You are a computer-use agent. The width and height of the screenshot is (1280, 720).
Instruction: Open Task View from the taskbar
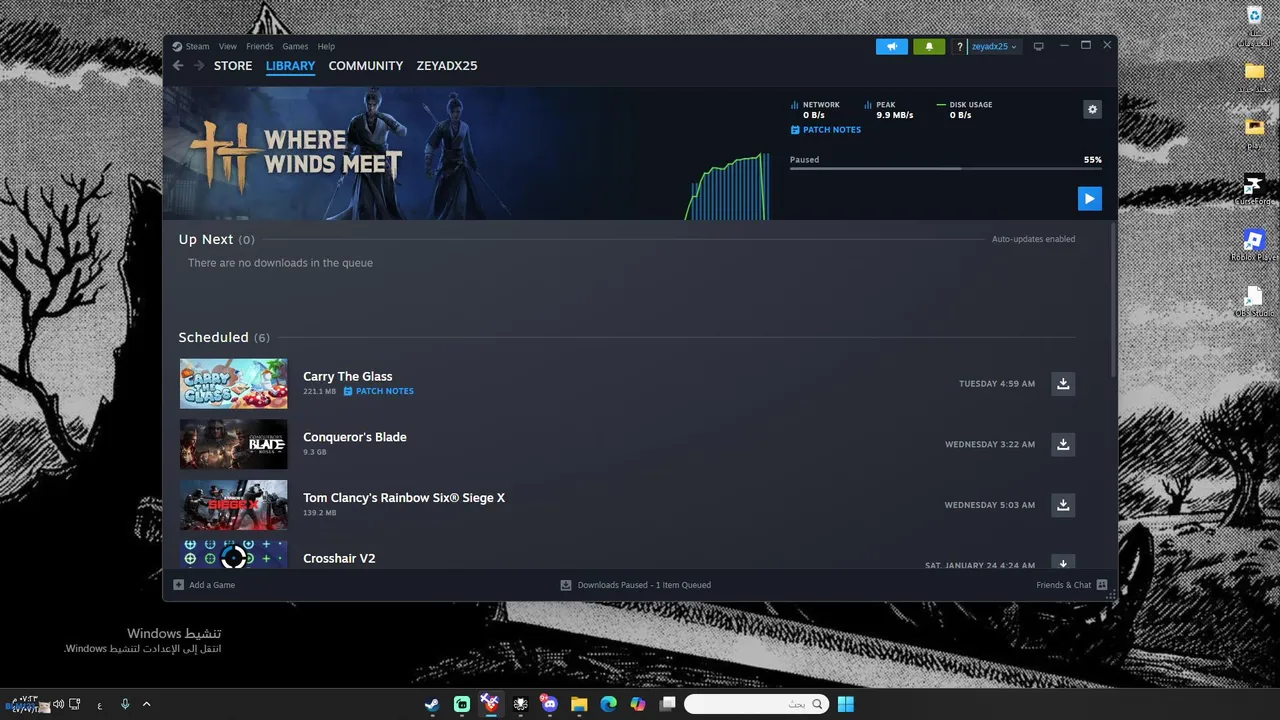[x=668, y=704]
